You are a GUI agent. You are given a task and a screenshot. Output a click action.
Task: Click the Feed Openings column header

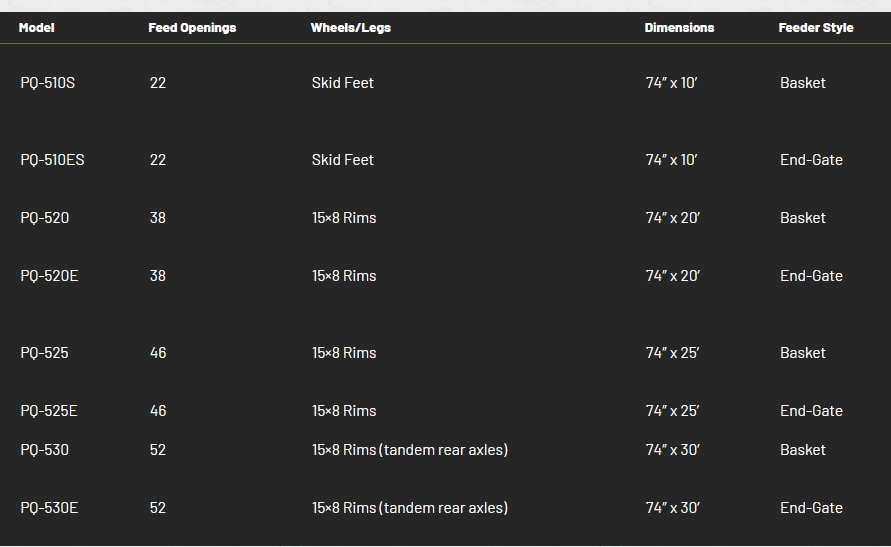192,28
